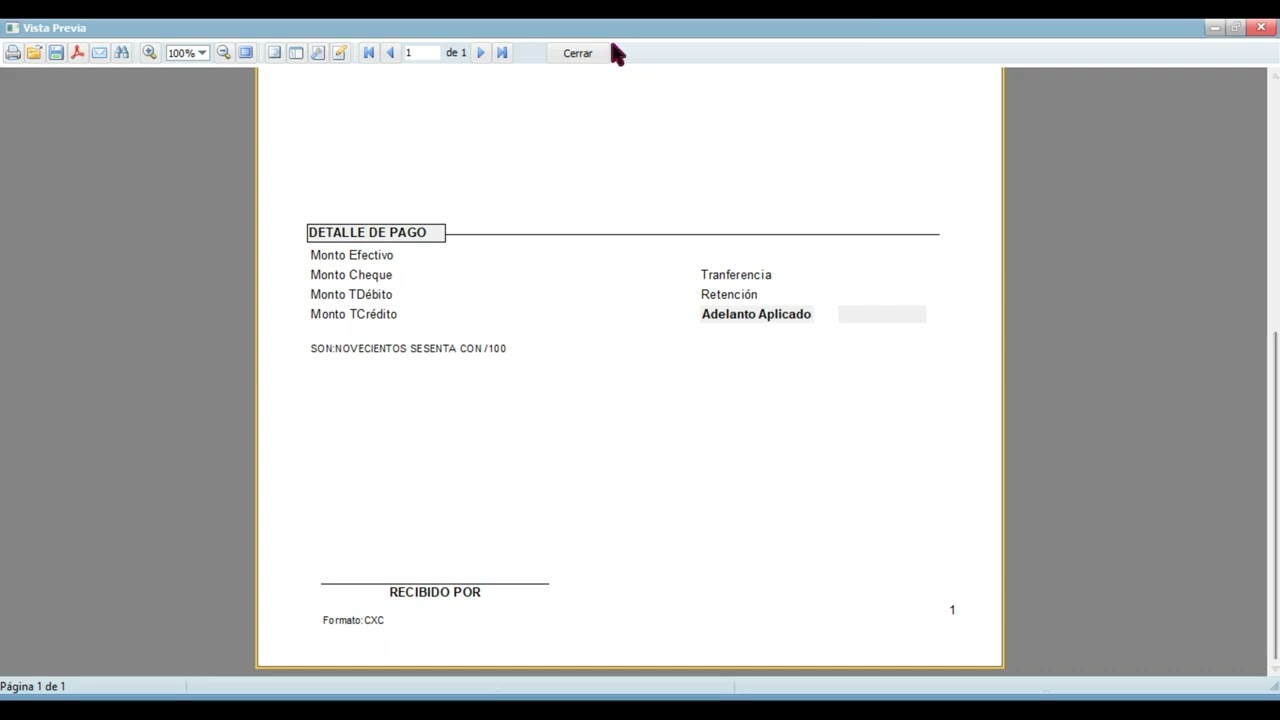
Task: Zoom in with the magnifier plus icon
Action: 150,53
